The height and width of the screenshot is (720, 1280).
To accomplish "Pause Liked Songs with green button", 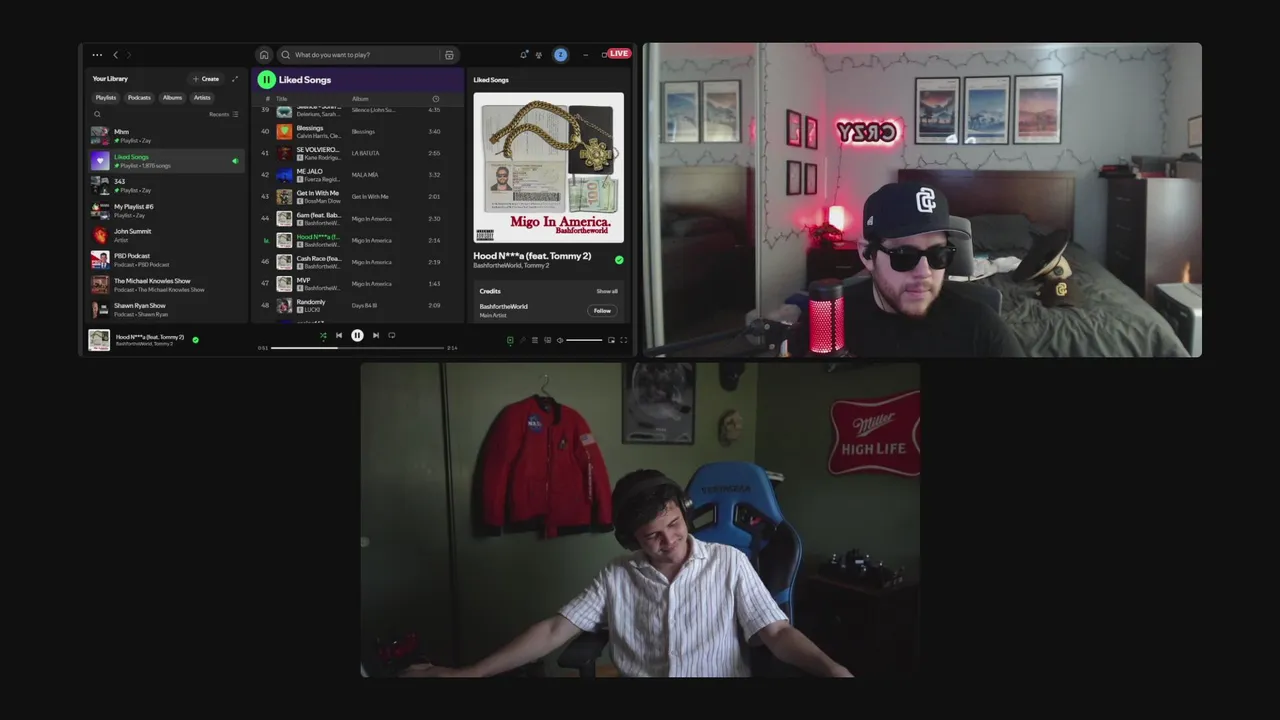I will click(x=266, y=79).
